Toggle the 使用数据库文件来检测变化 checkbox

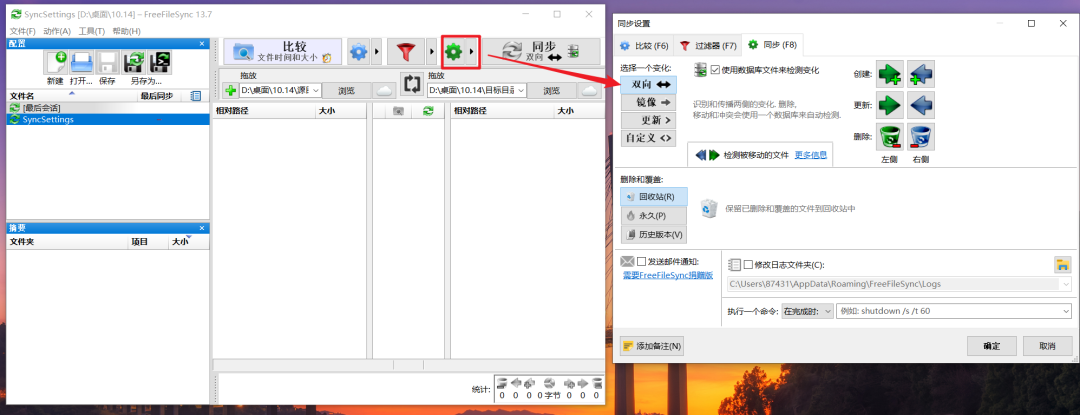coord(715,70)
